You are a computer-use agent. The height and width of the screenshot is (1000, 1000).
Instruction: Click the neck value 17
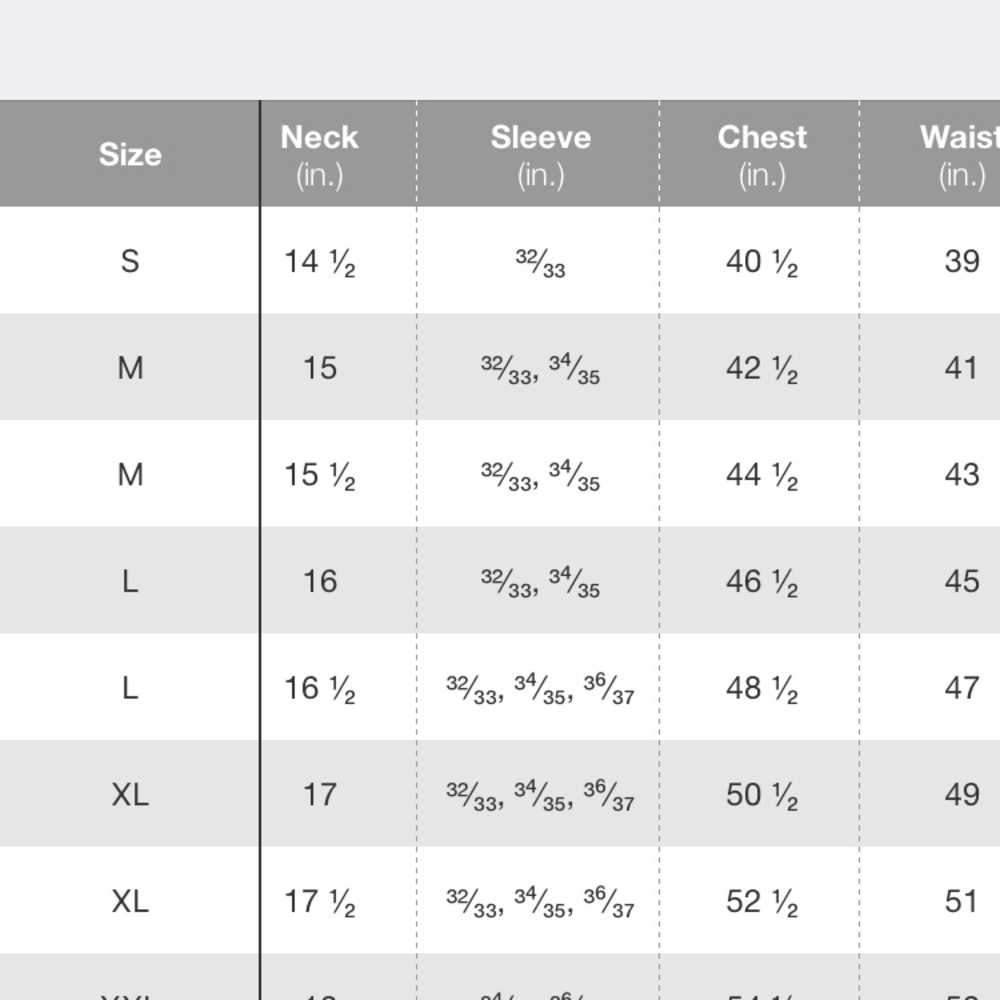(320, 795)
